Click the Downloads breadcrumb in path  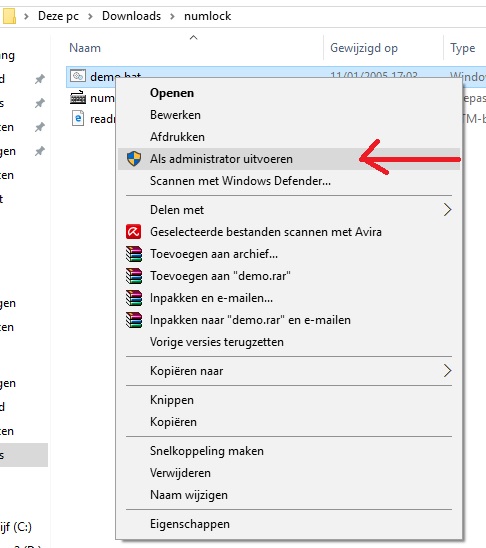coord(131,16)
